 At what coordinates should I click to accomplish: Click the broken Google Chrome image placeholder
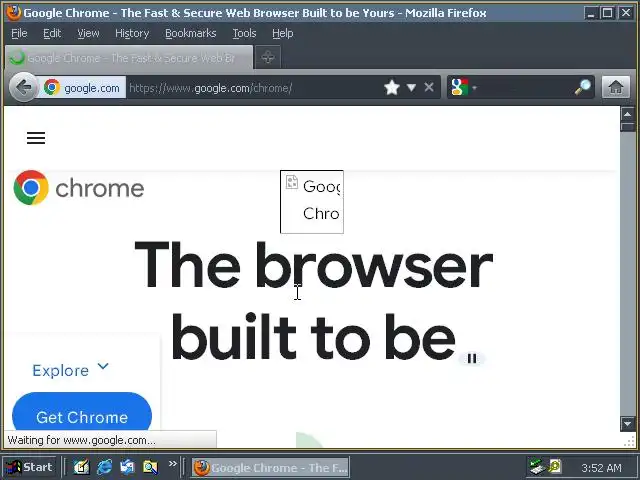312,202
